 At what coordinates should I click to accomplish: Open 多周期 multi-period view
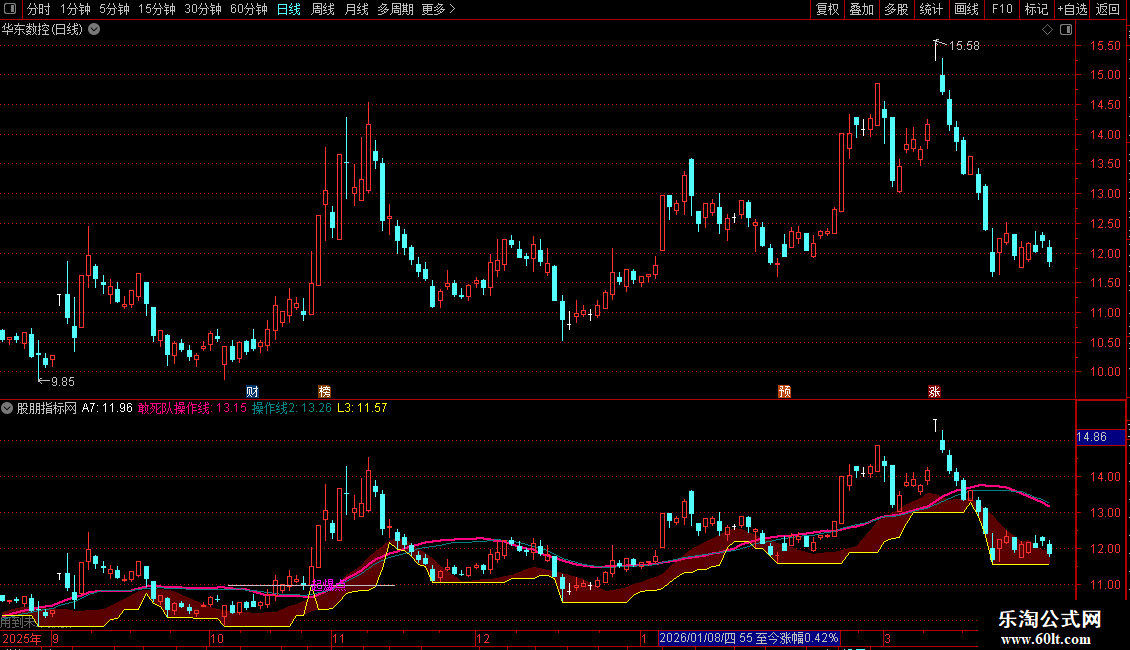pos(395,9)
